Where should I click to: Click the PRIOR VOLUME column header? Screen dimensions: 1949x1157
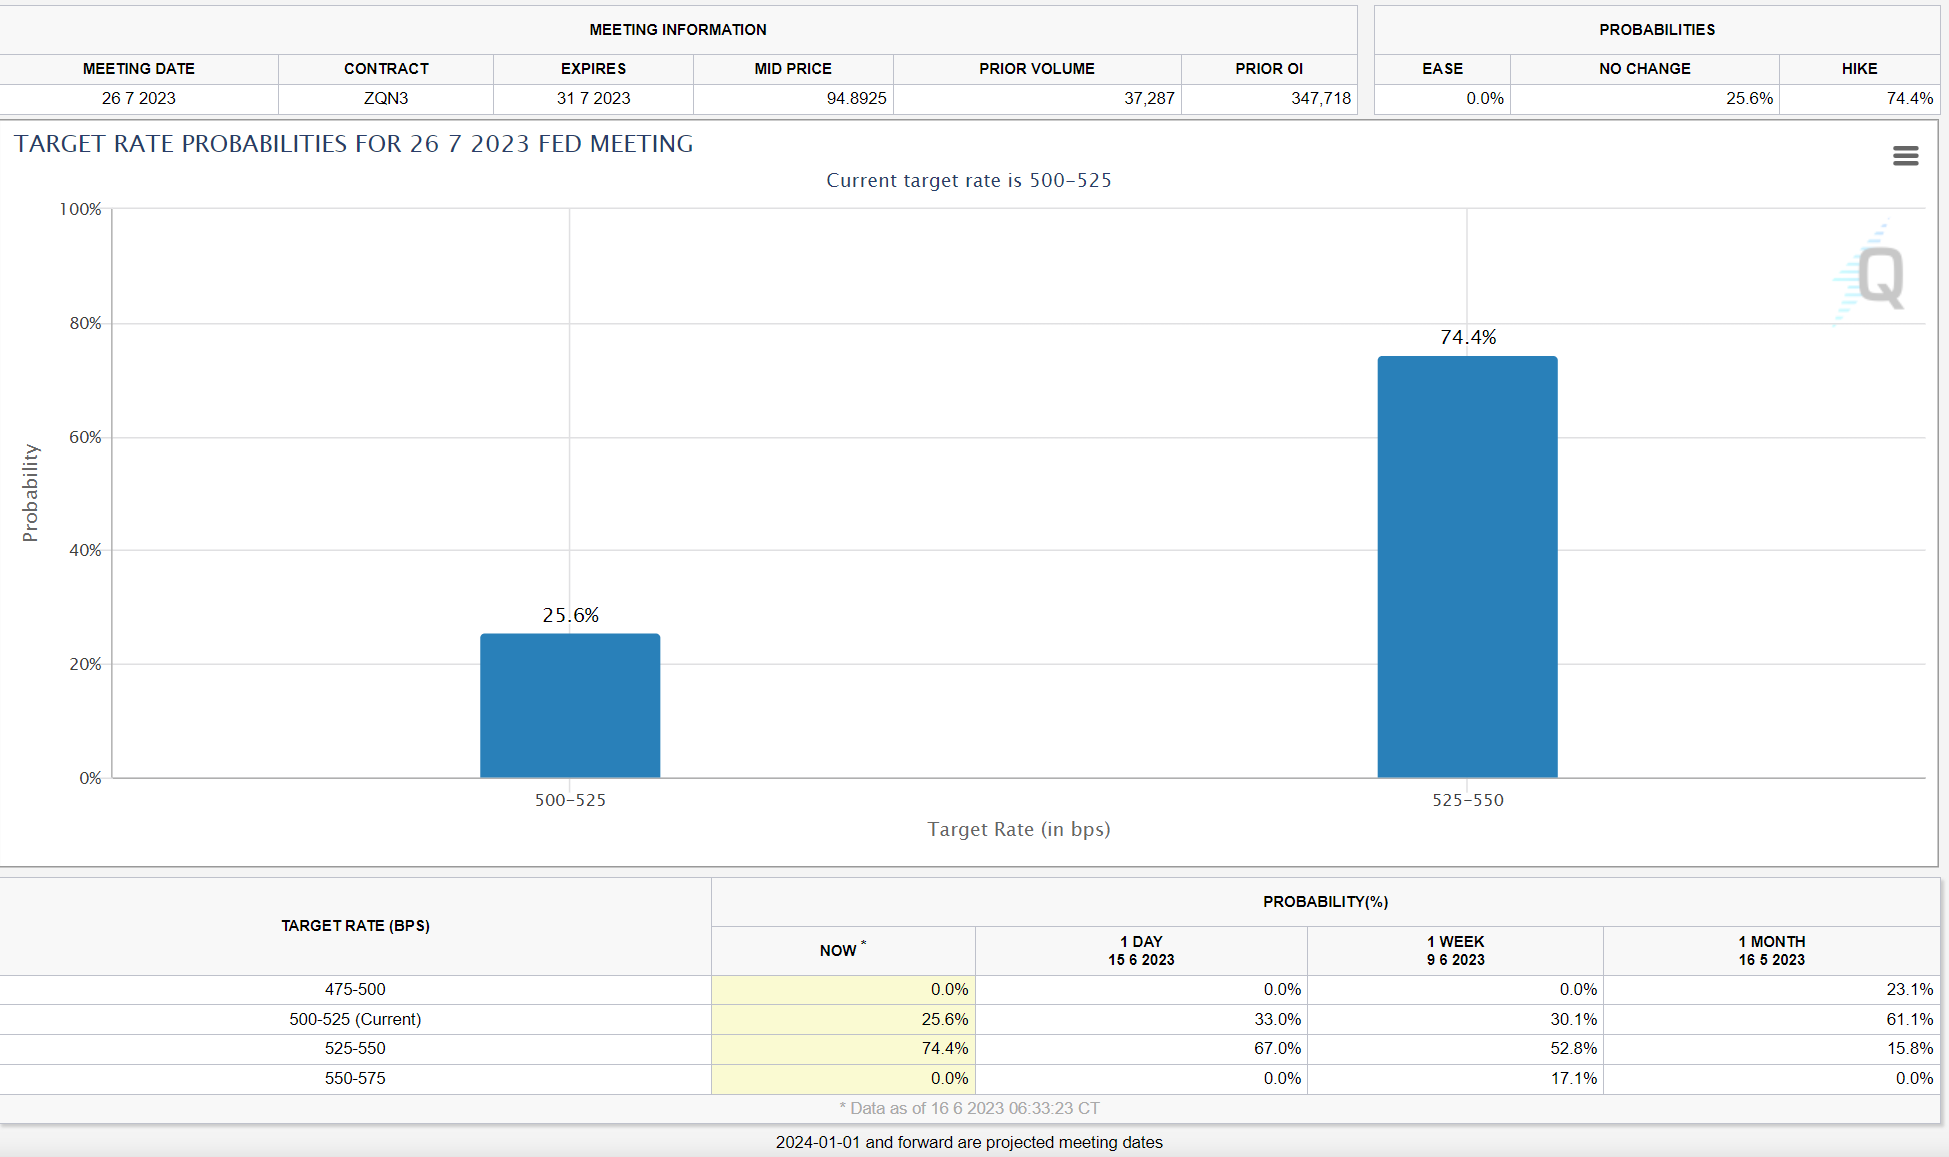coord(1037,69)
